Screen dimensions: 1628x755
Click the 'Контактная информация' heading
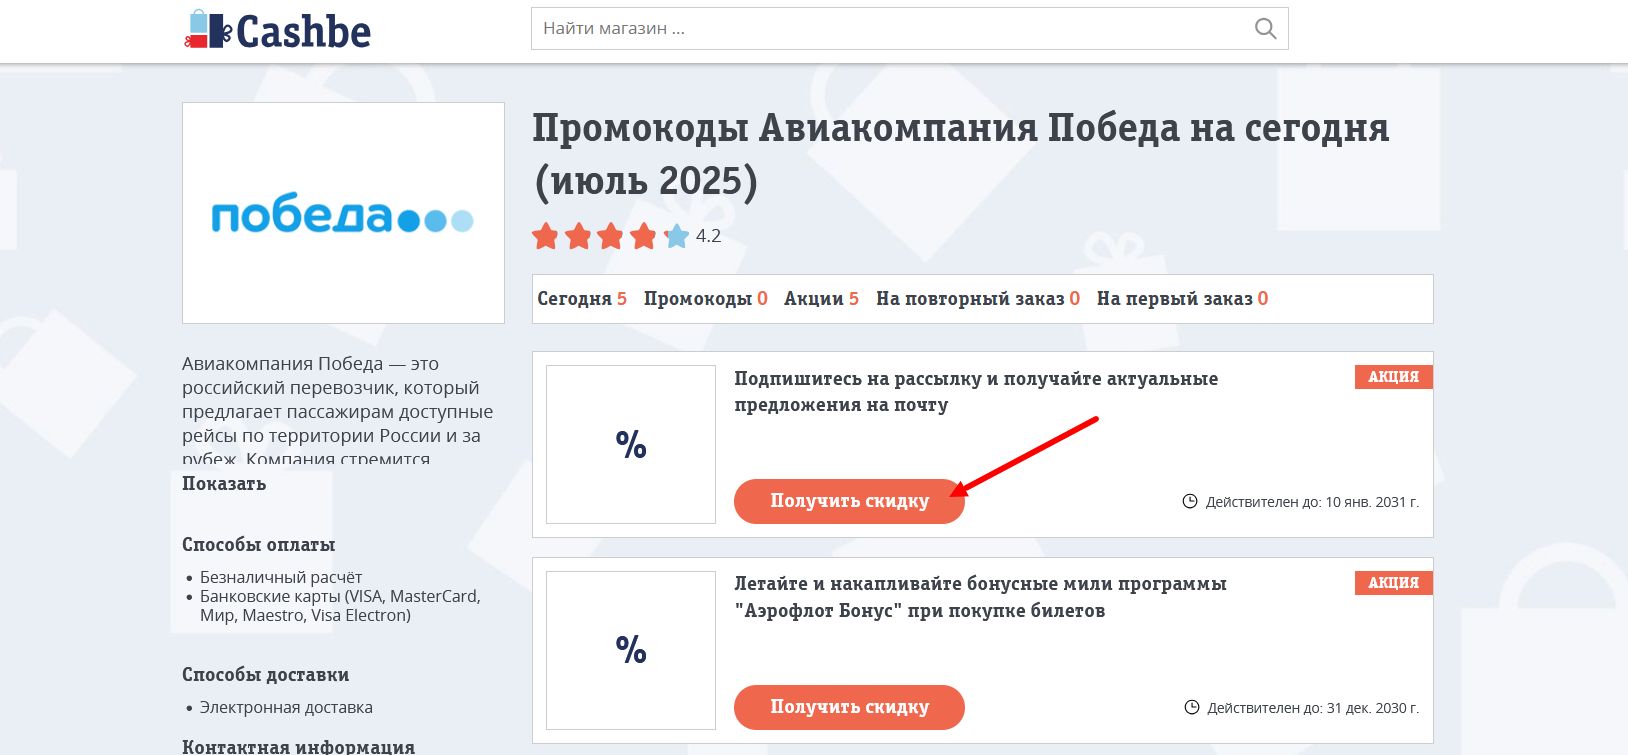[x=298, y=746]
